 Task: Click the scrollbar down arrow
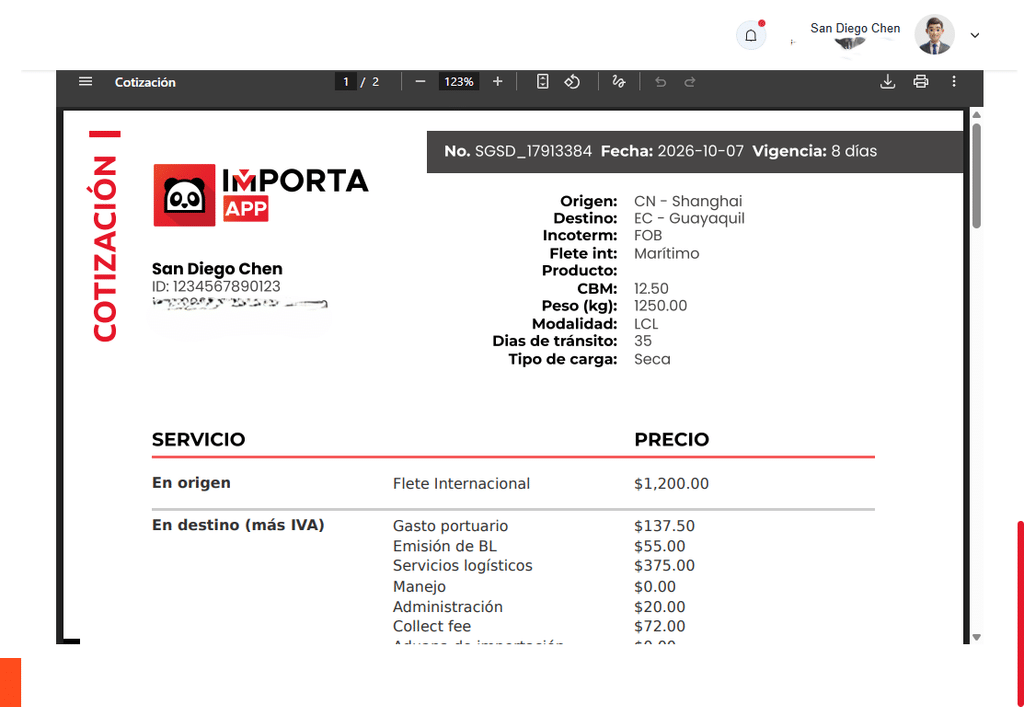click(976, 637)
